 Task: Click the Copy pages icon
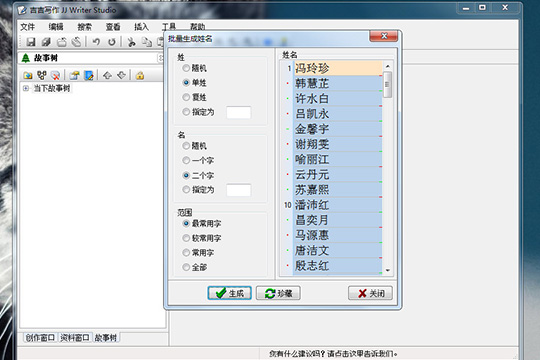[x=147, y=42]
